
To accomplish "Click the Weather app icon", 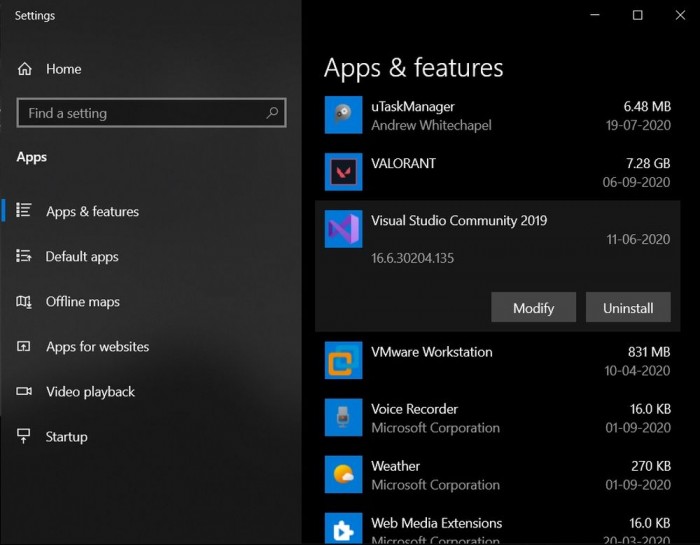I will [343, 474].
